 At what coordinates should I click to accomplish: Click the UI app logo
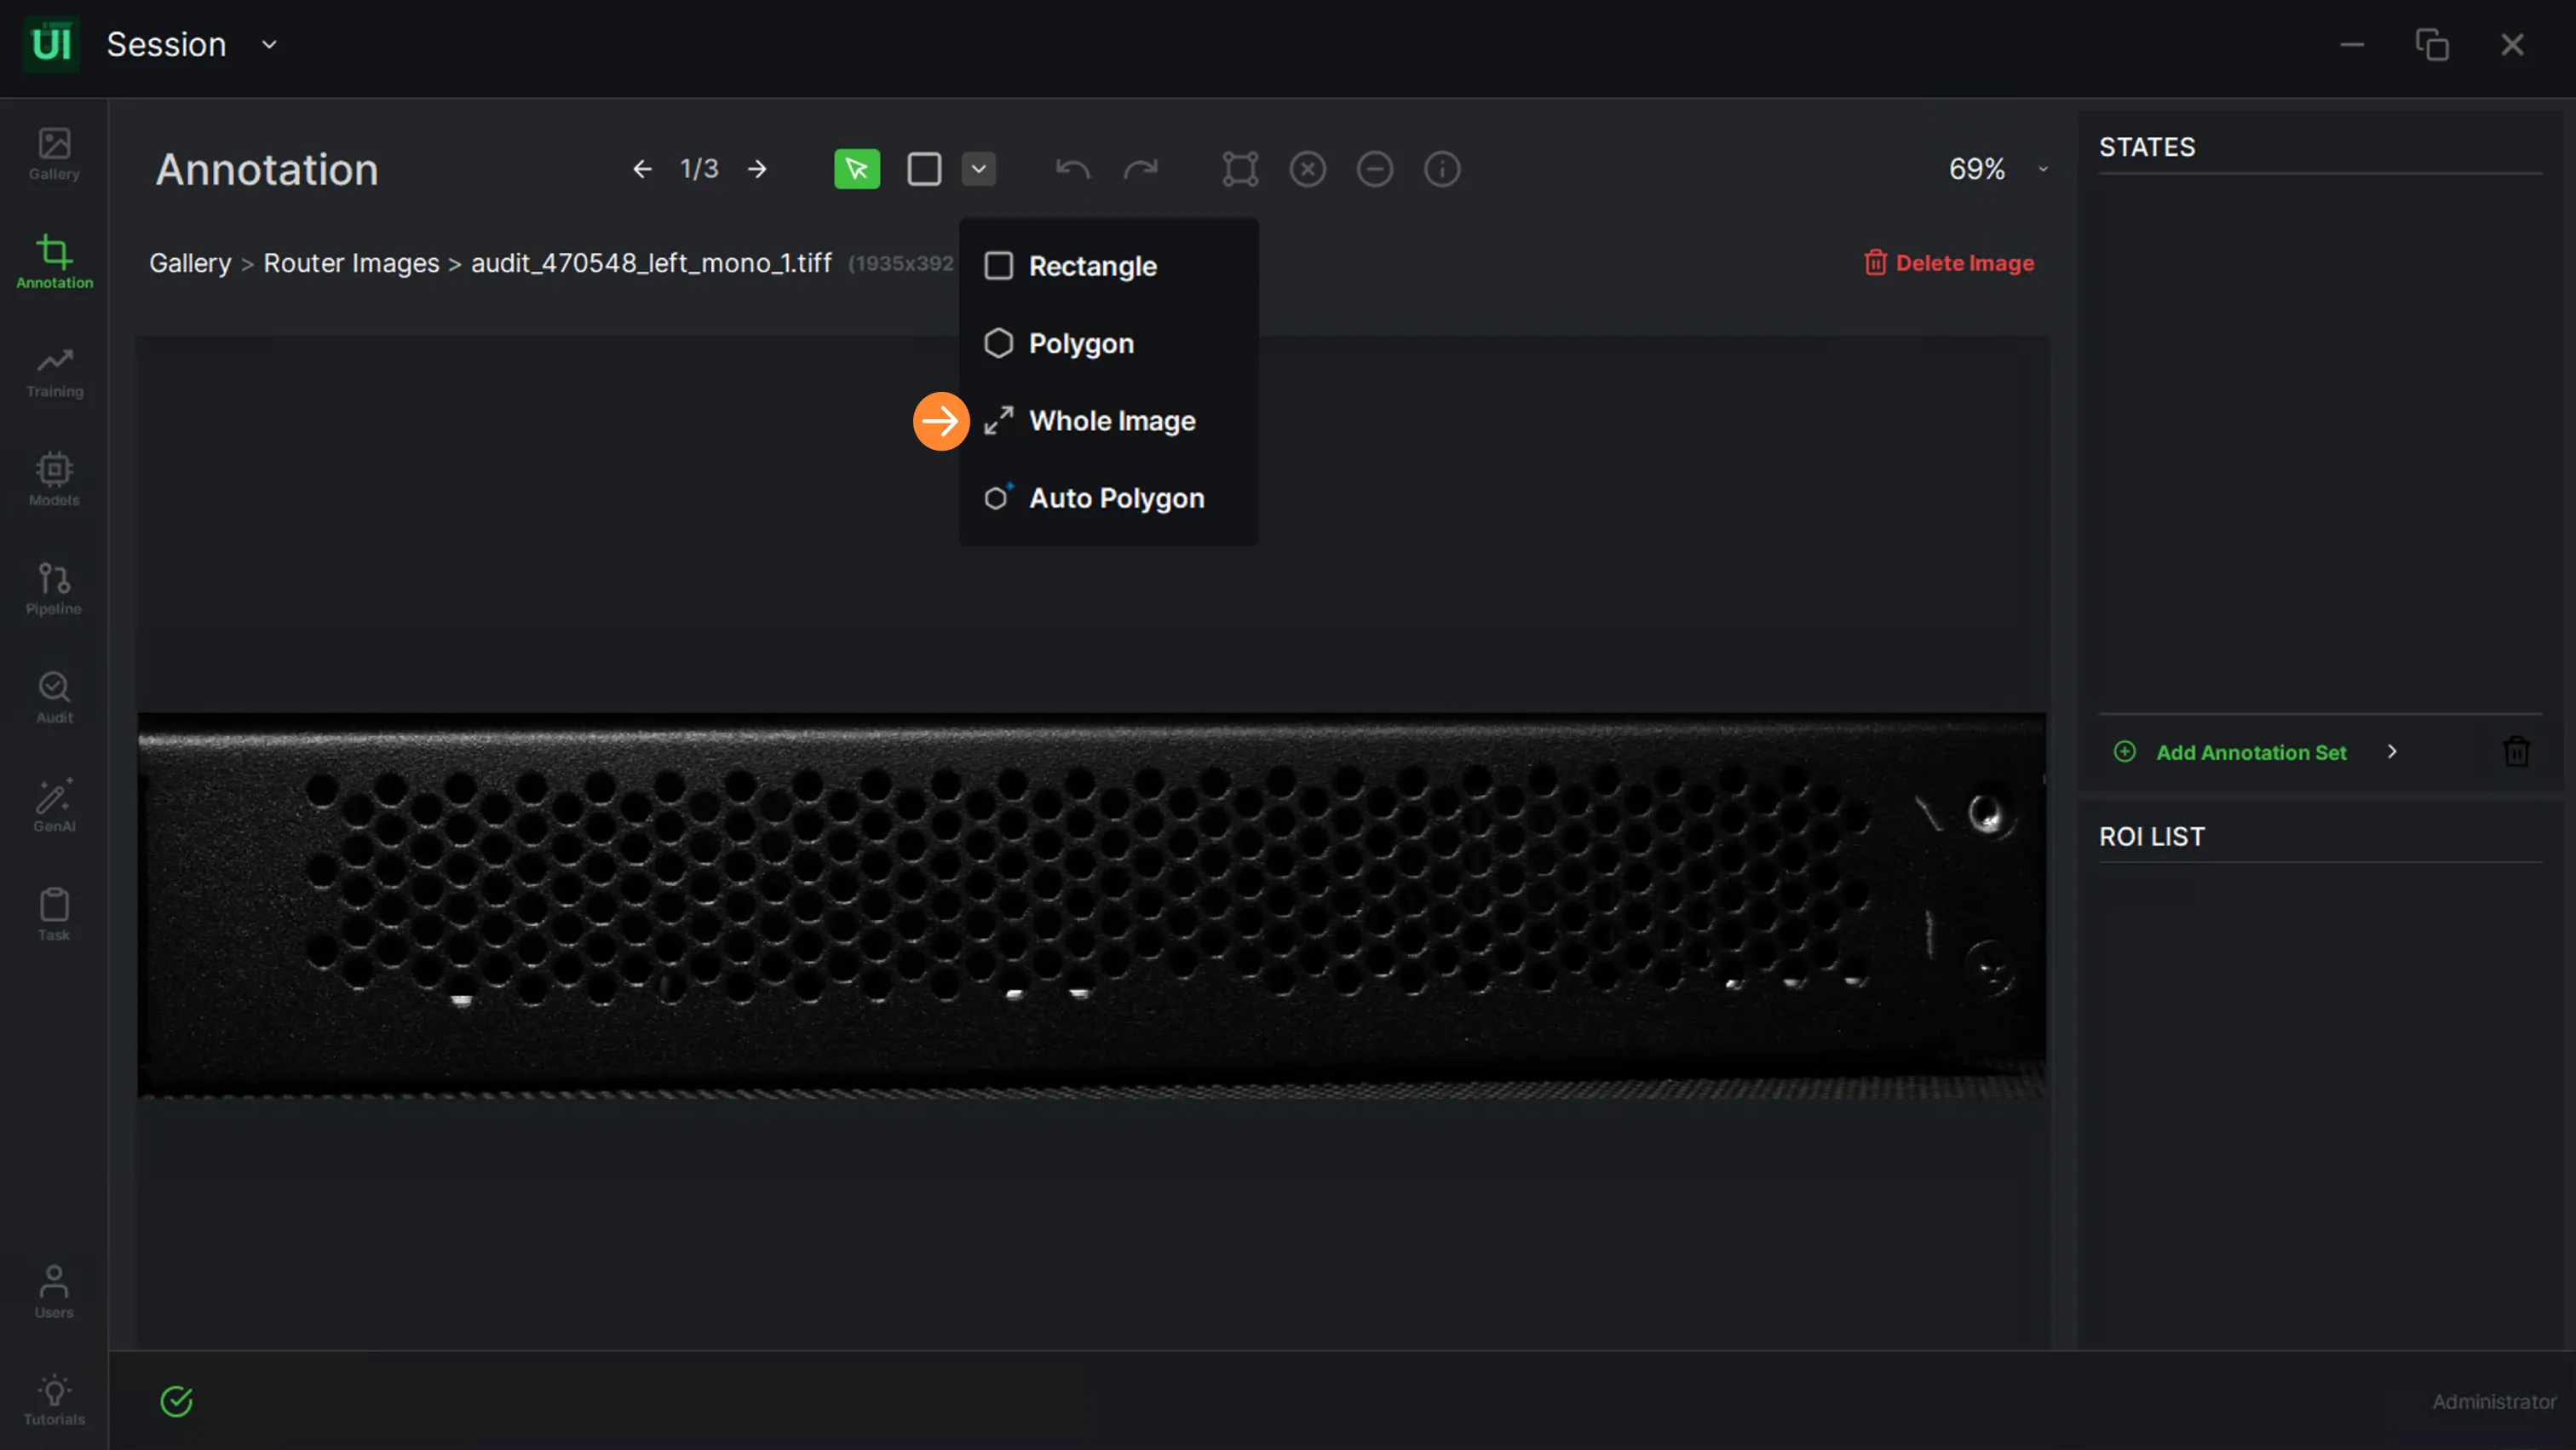(x=51, y=45)
